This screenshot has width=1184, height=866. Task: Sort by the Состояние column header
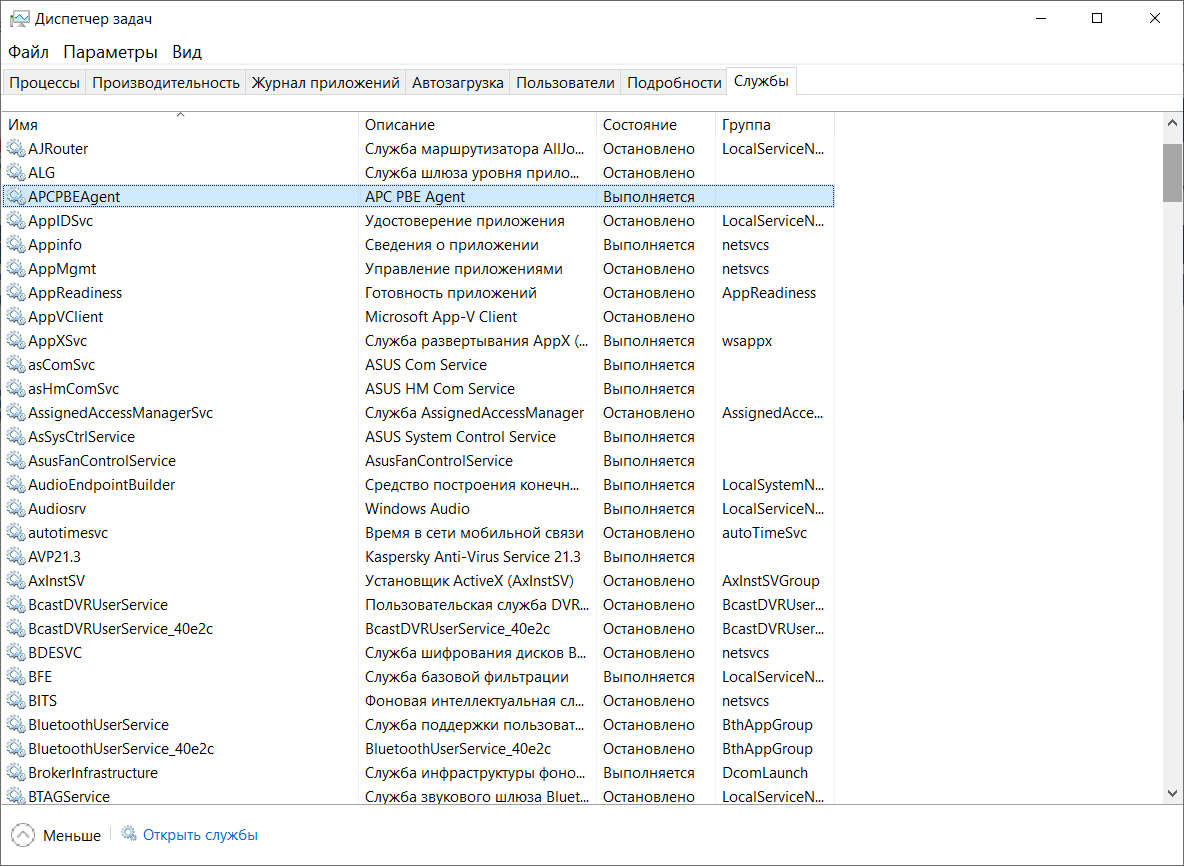pos(640,125)
